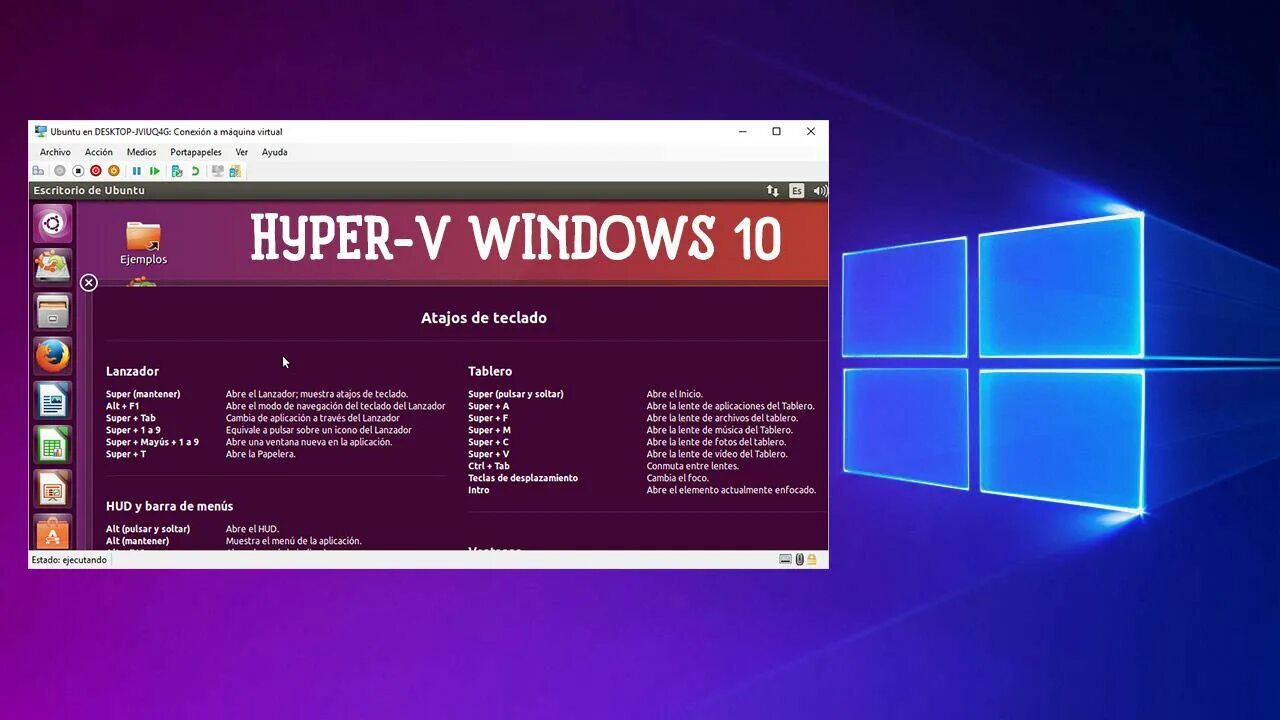1280x720 pixels.
Task: Click the 'Alt (pulsar y soltar)' shortcut text
Action: click(x=148, y=529)
